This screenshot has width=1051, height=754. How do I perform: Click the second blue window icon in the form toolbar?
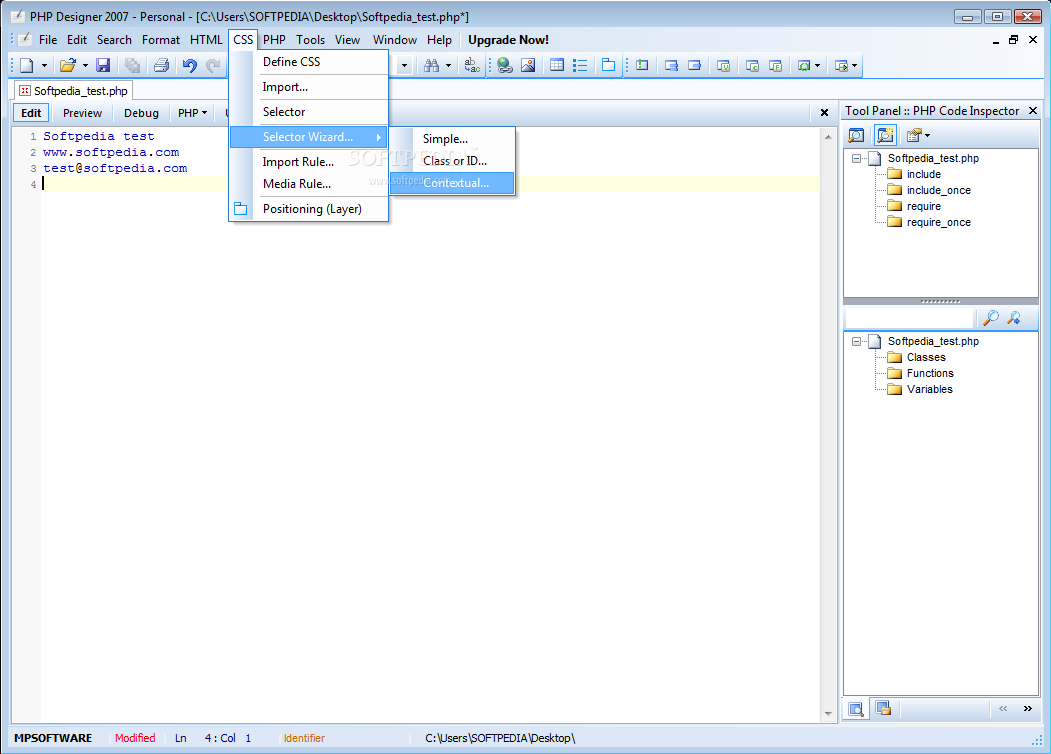[x=695, y=65]
